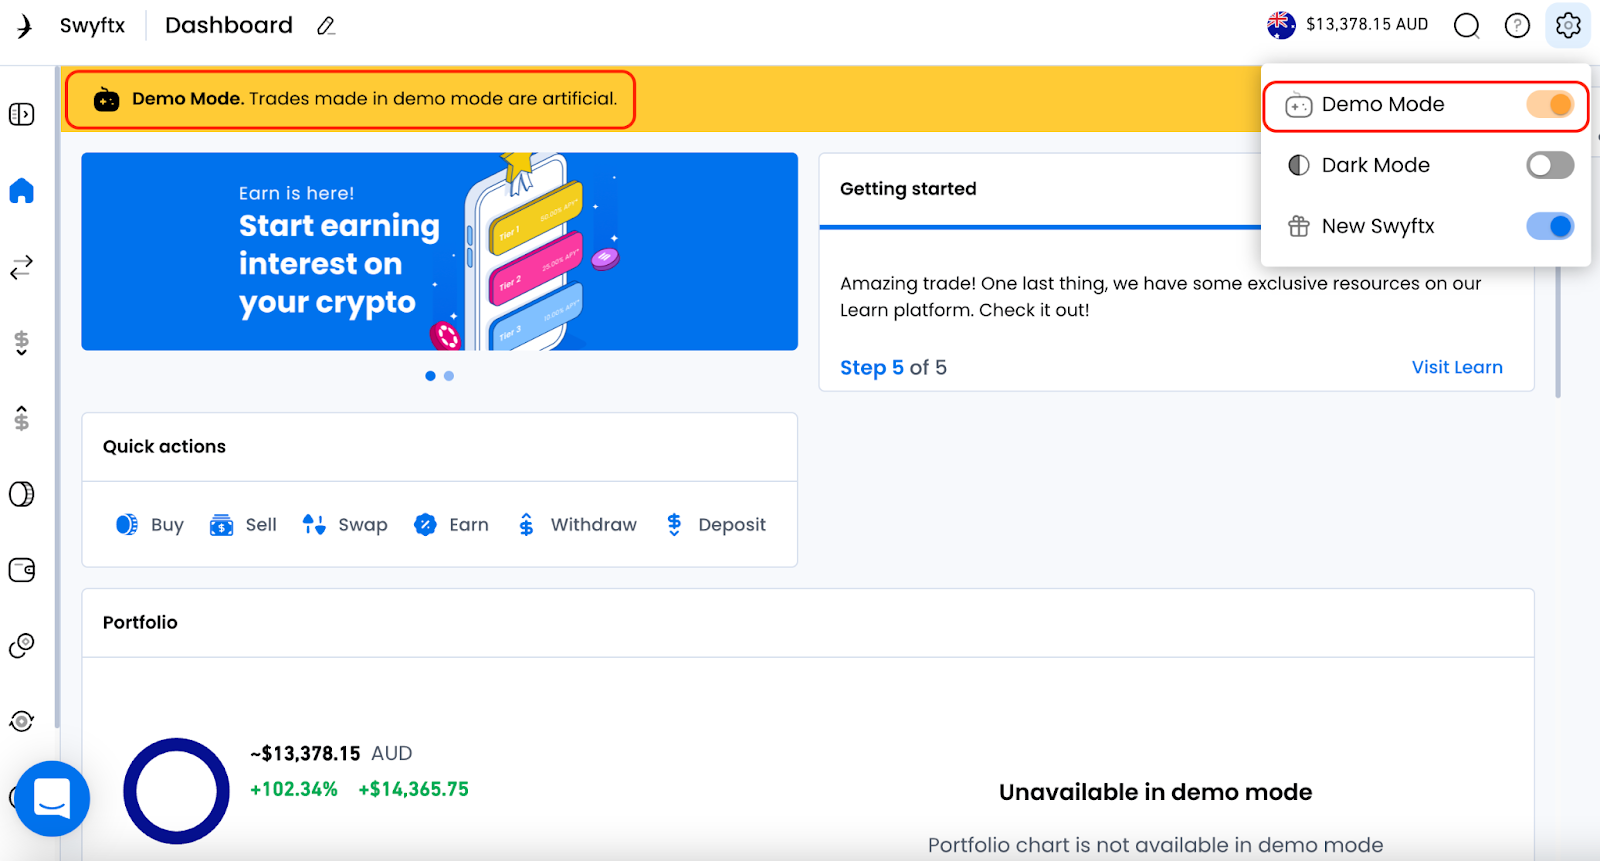
Task: Turn off the Demo Mode switch
Action: pos(1550,104)
